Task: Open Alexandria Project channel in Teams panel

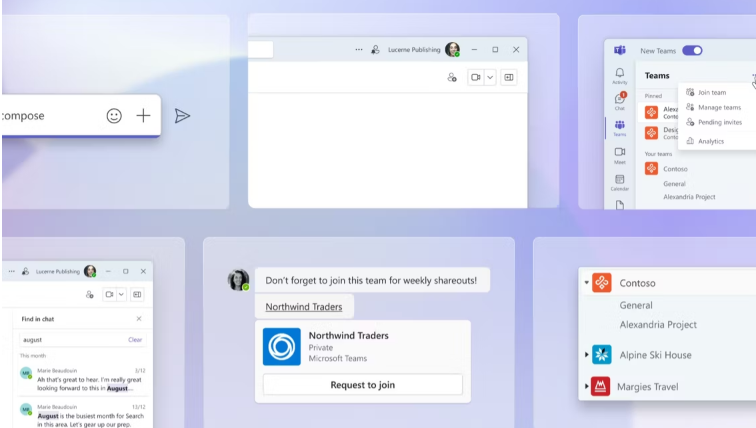Action: click(x=689, y=197)
